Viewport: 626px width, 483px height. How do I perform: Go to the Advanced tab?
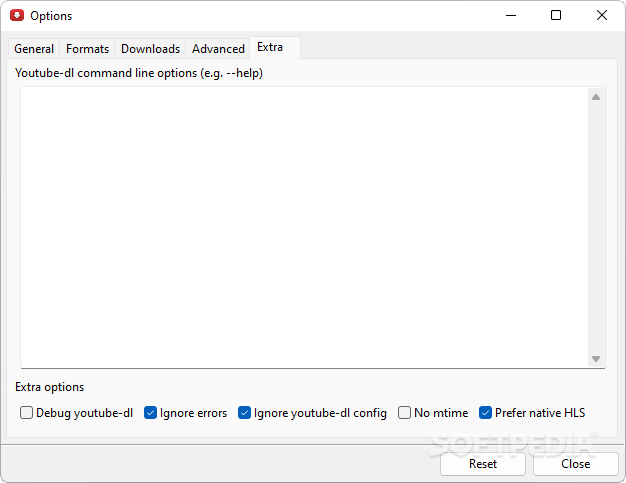[x=218, y=49]
